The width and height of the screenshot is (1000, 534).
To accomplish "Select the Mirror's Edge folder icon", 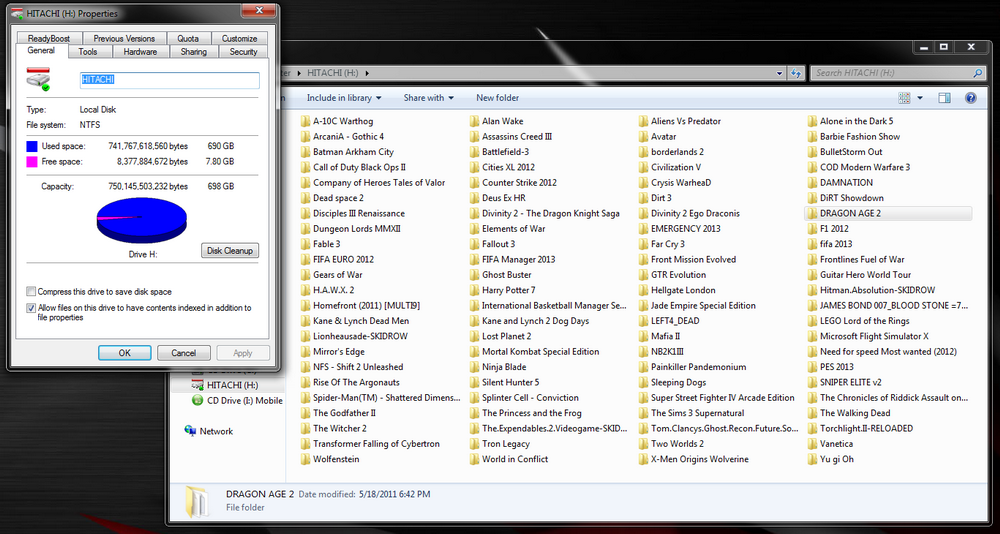I will click(x=305, y=352).
